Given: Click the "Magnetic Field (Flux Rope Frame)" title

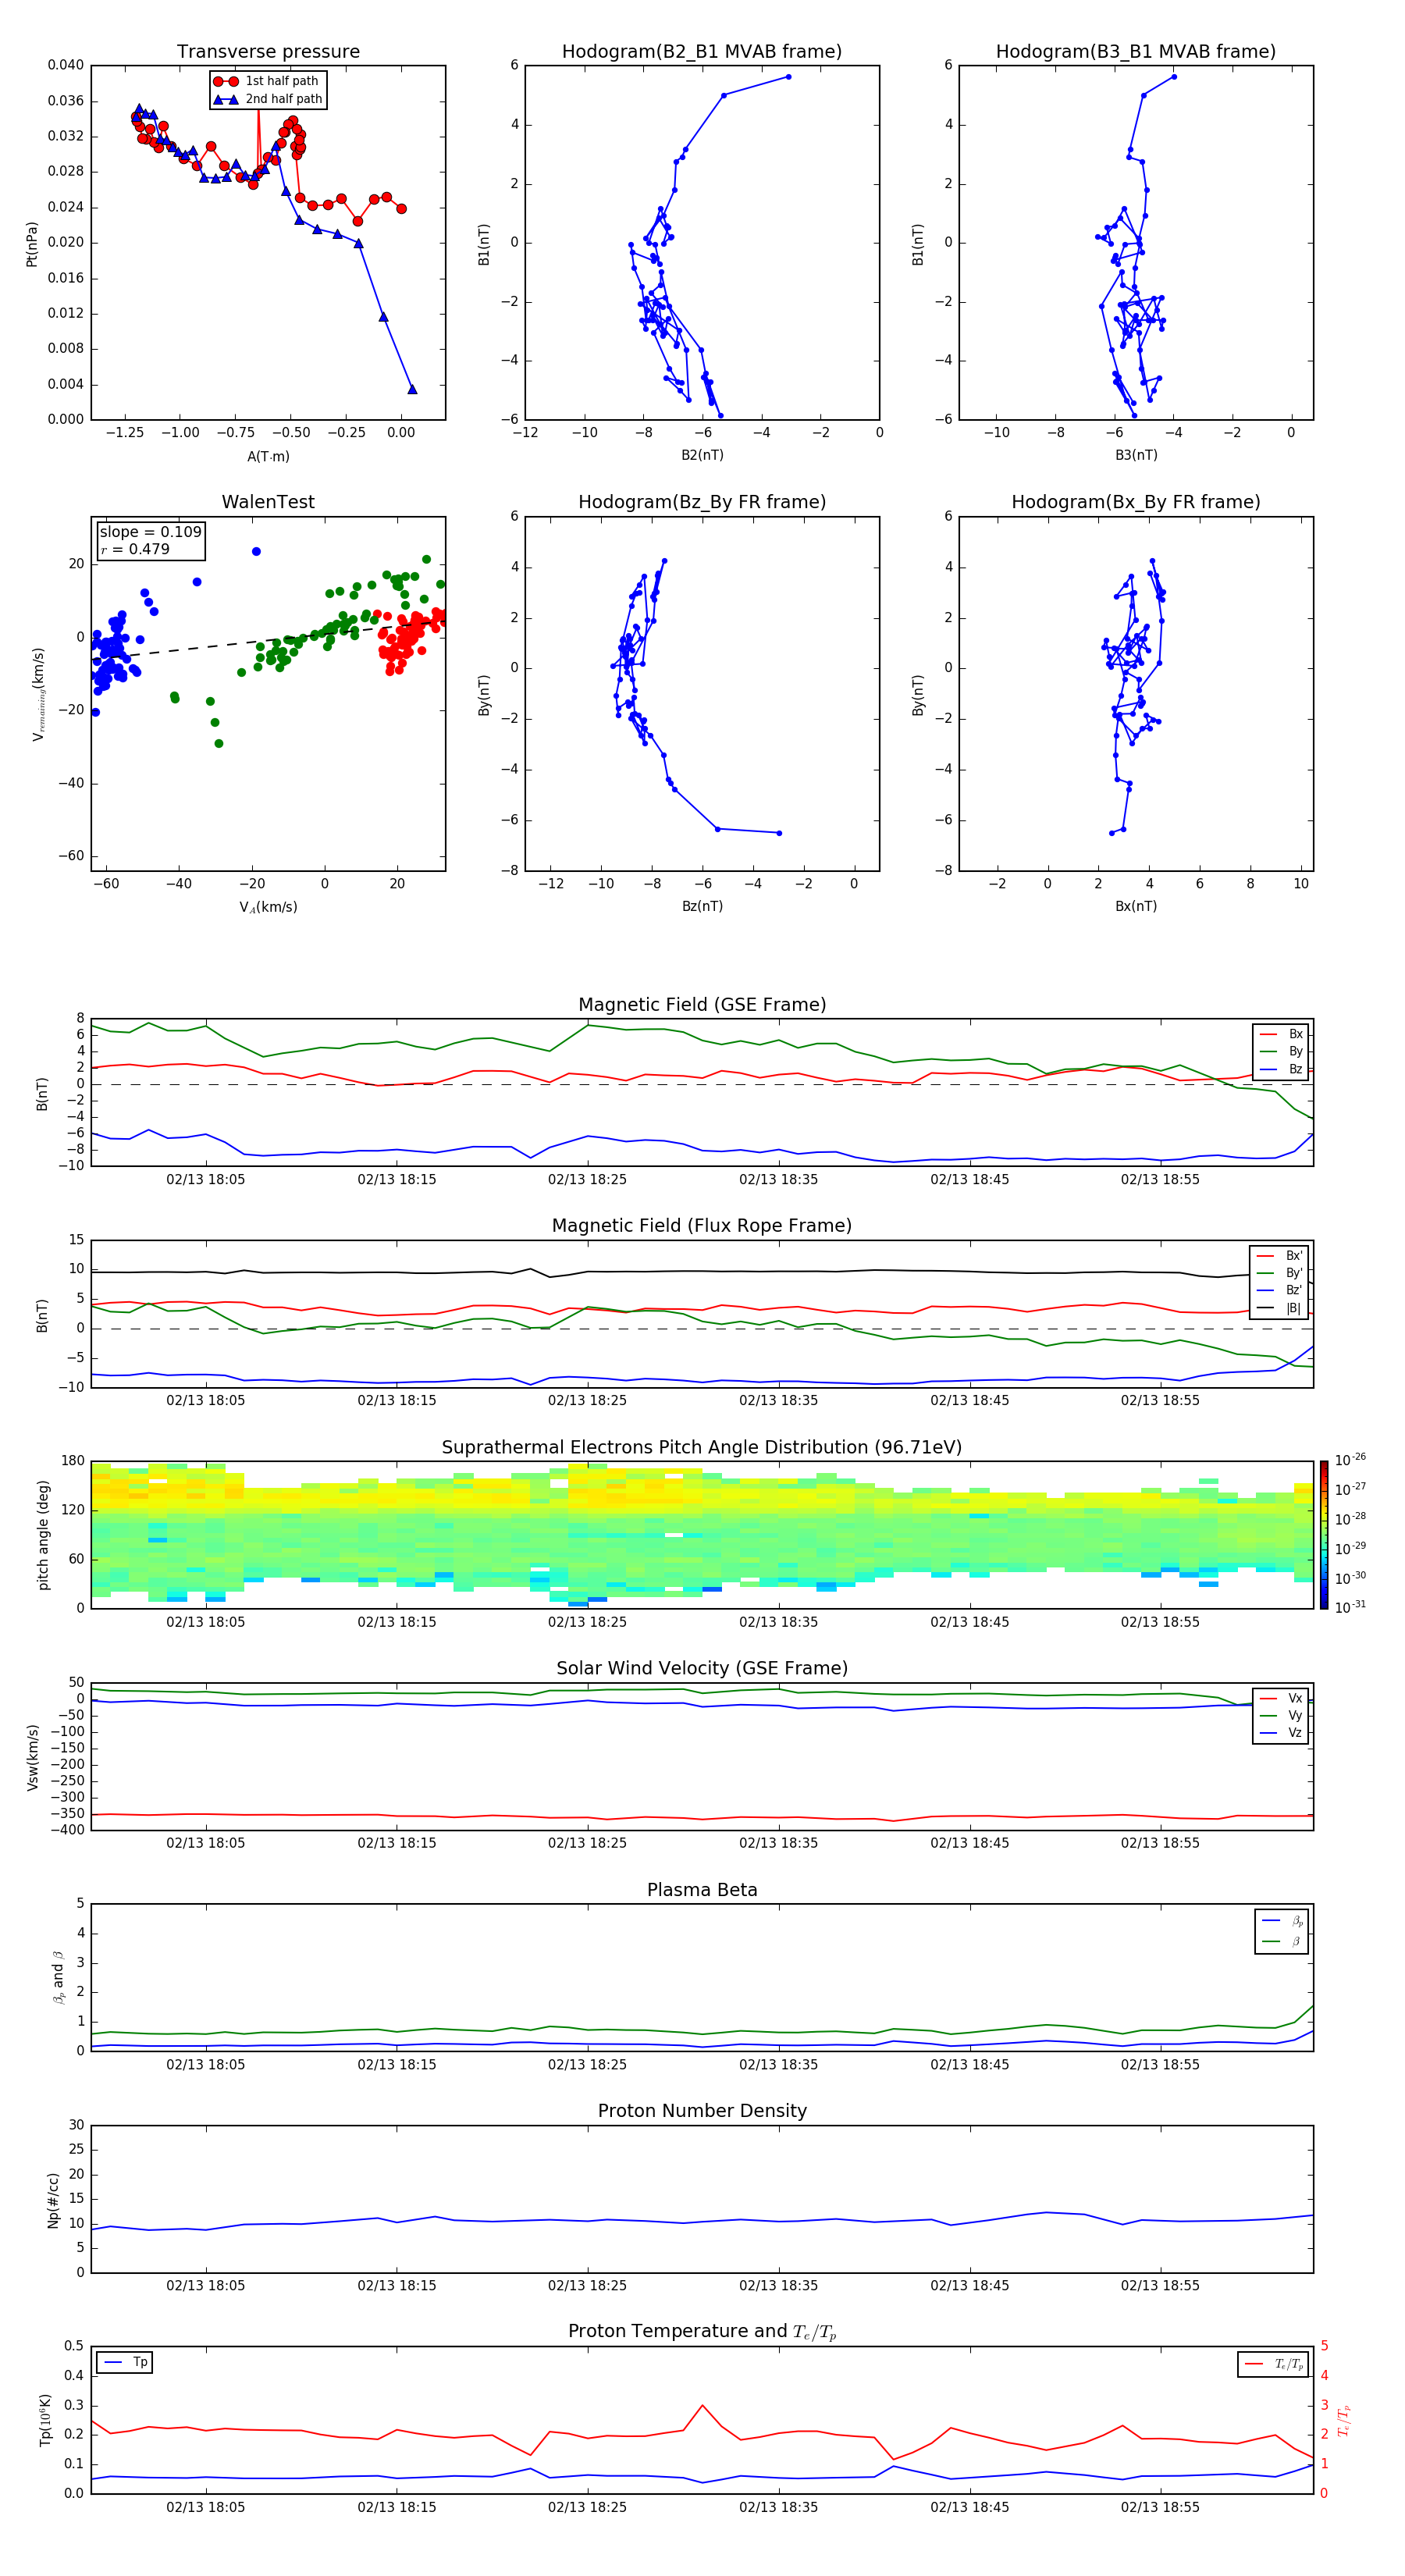Looking at the screenshot, I should [702, 1226].
